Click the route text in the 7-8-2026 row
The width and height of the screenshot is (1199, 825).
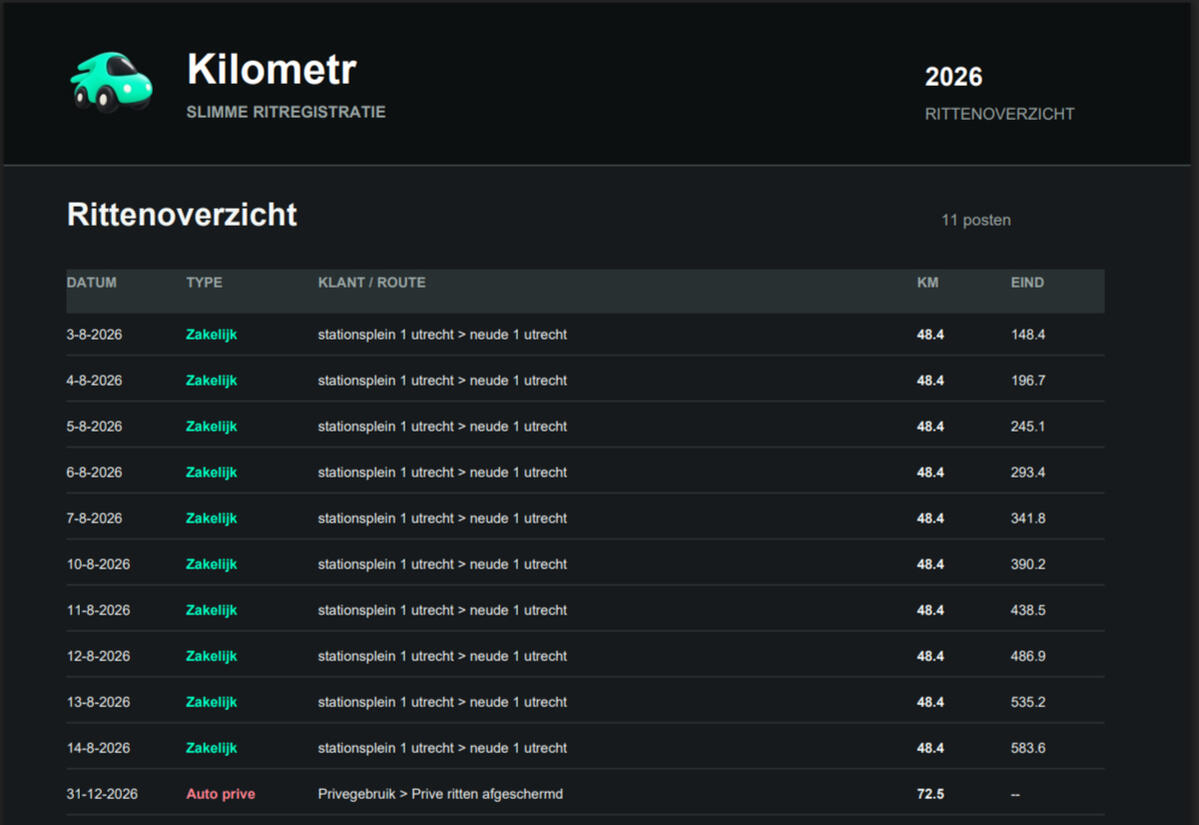tap(442, 518)
